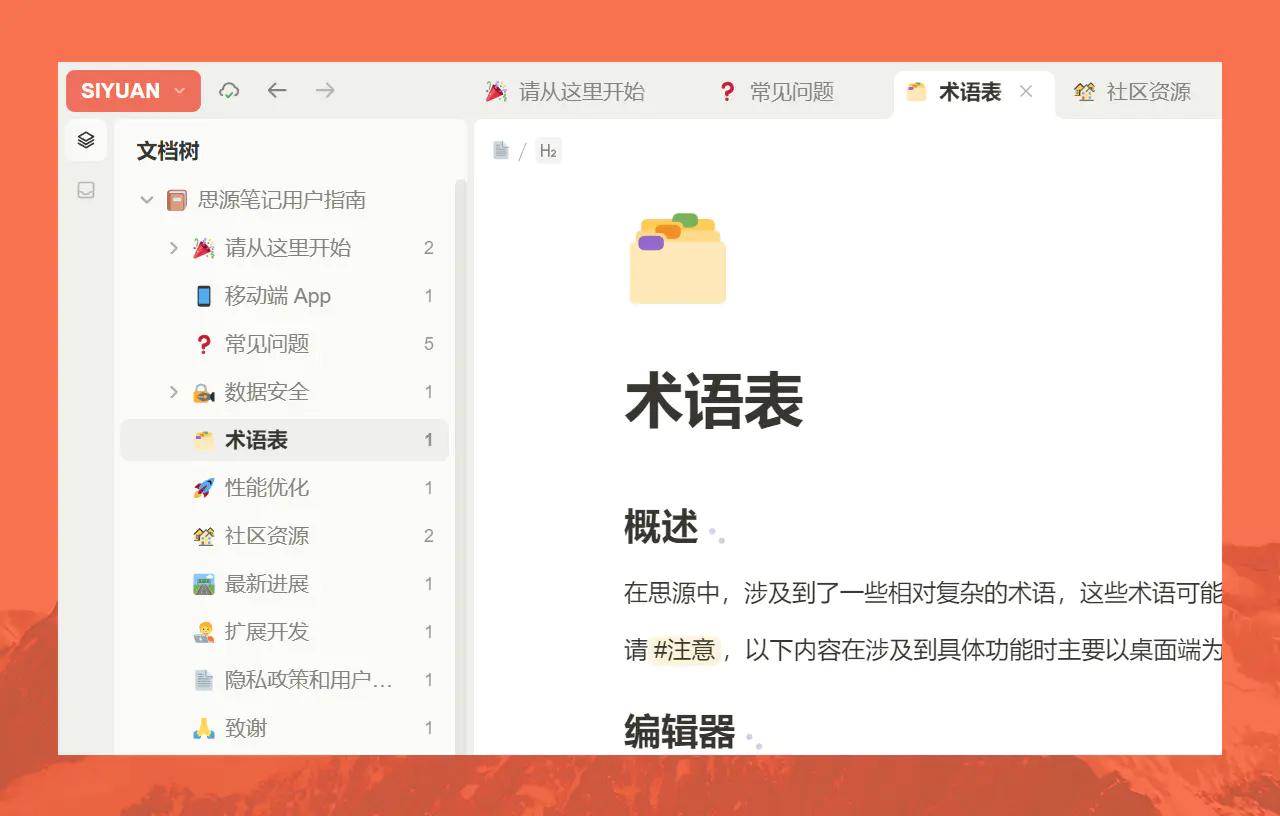The width and height of the screenshot is (1280, 816).
Task: Click the question mark icon beside 常见问题 in tree
Action: pyautogui.click(x=204, y=344)
